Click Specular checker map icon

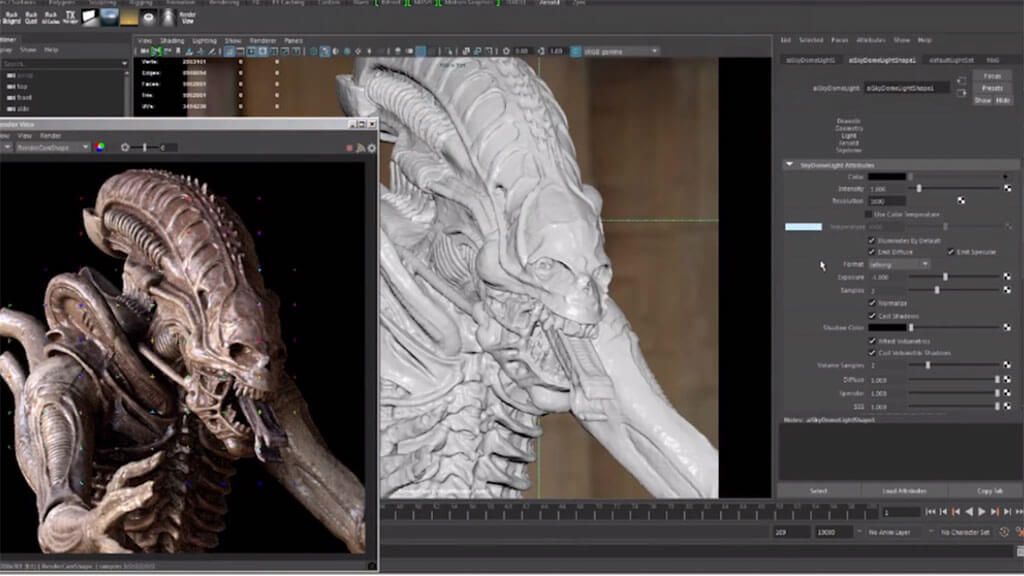coord(1007,393)
